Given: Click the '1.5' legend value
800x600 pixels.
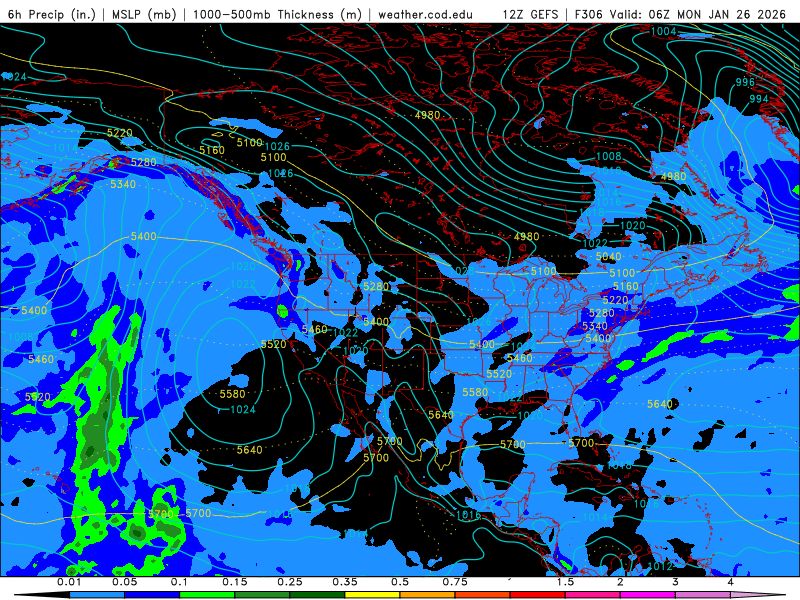Looking at the screenshot, I should (x=565, y=582).
